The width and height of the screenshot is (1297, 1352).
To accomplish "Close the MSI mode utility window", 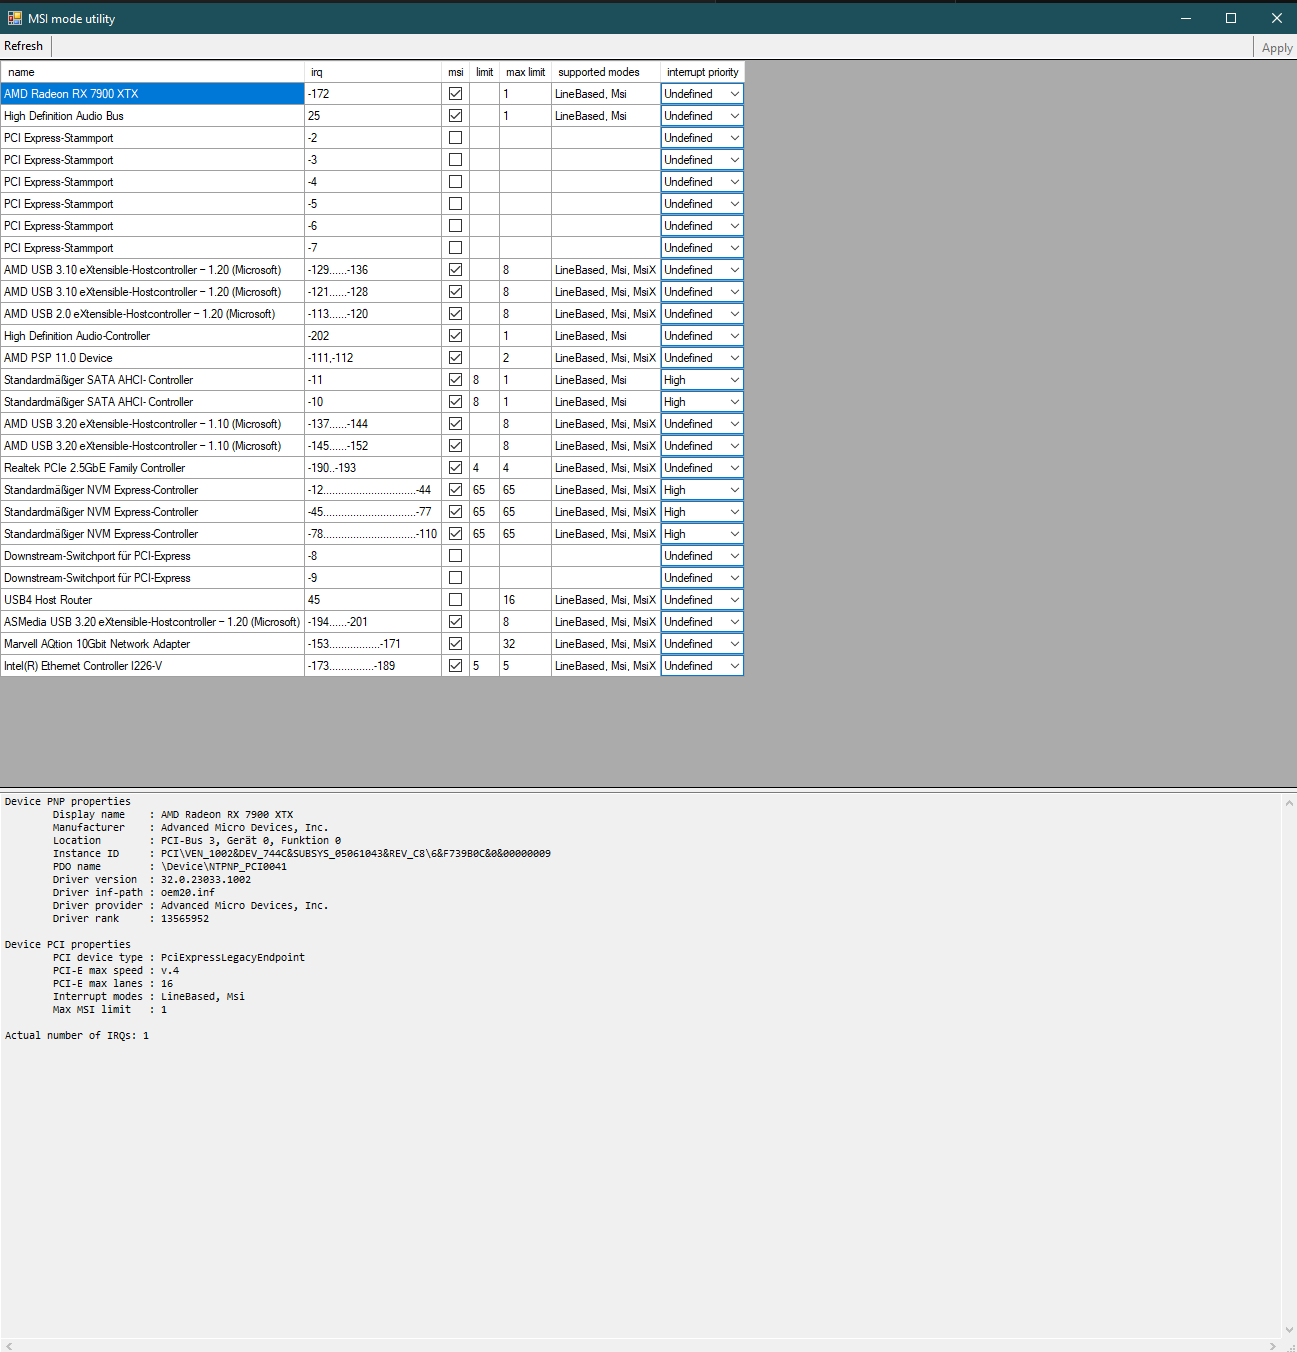I will click(1276, 18).
